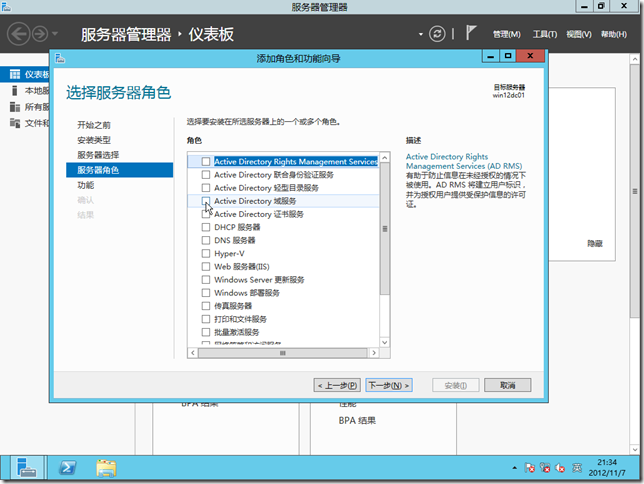The image size is (644, 484).
Task: Check the 批量激活服务 role
Action: pos(206,332)
